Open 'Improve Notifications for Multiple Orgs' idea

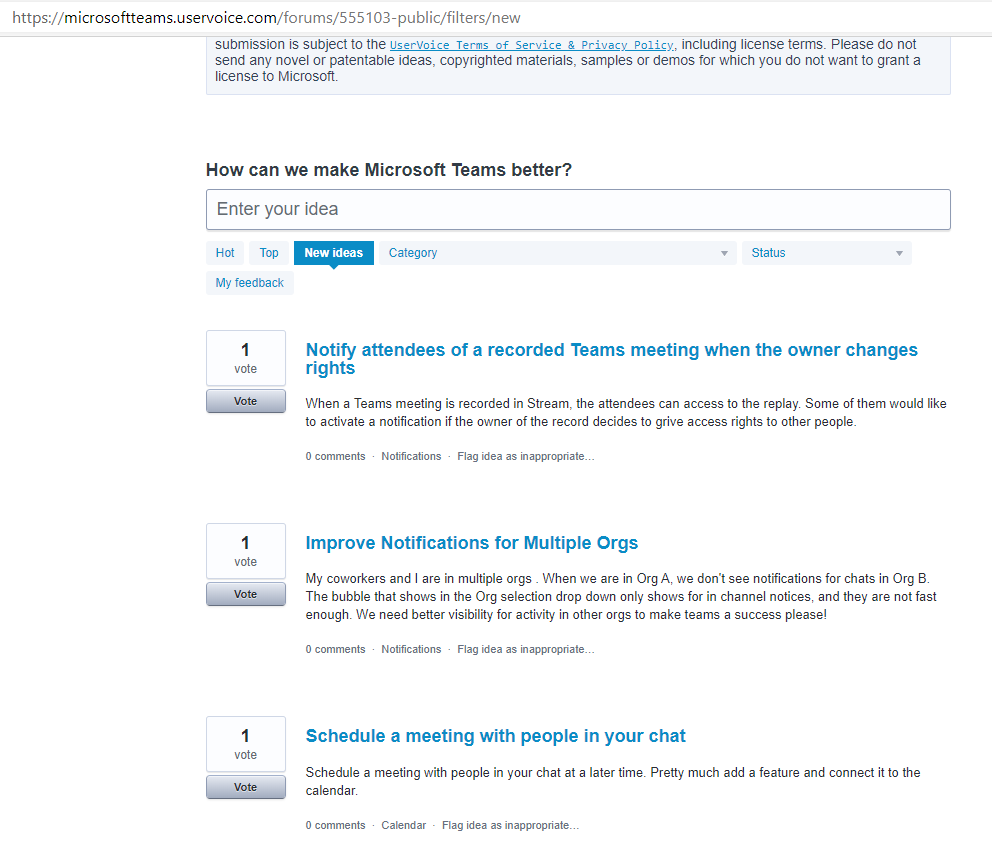[x=471, y=543]
